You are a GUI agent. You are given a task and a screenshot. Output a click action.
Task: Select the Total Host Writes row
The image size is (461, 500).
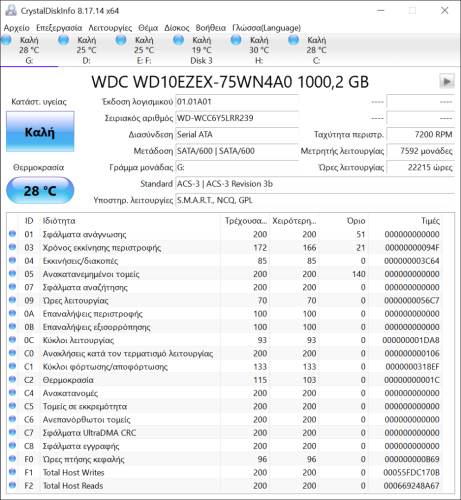(x=230, y=472)
